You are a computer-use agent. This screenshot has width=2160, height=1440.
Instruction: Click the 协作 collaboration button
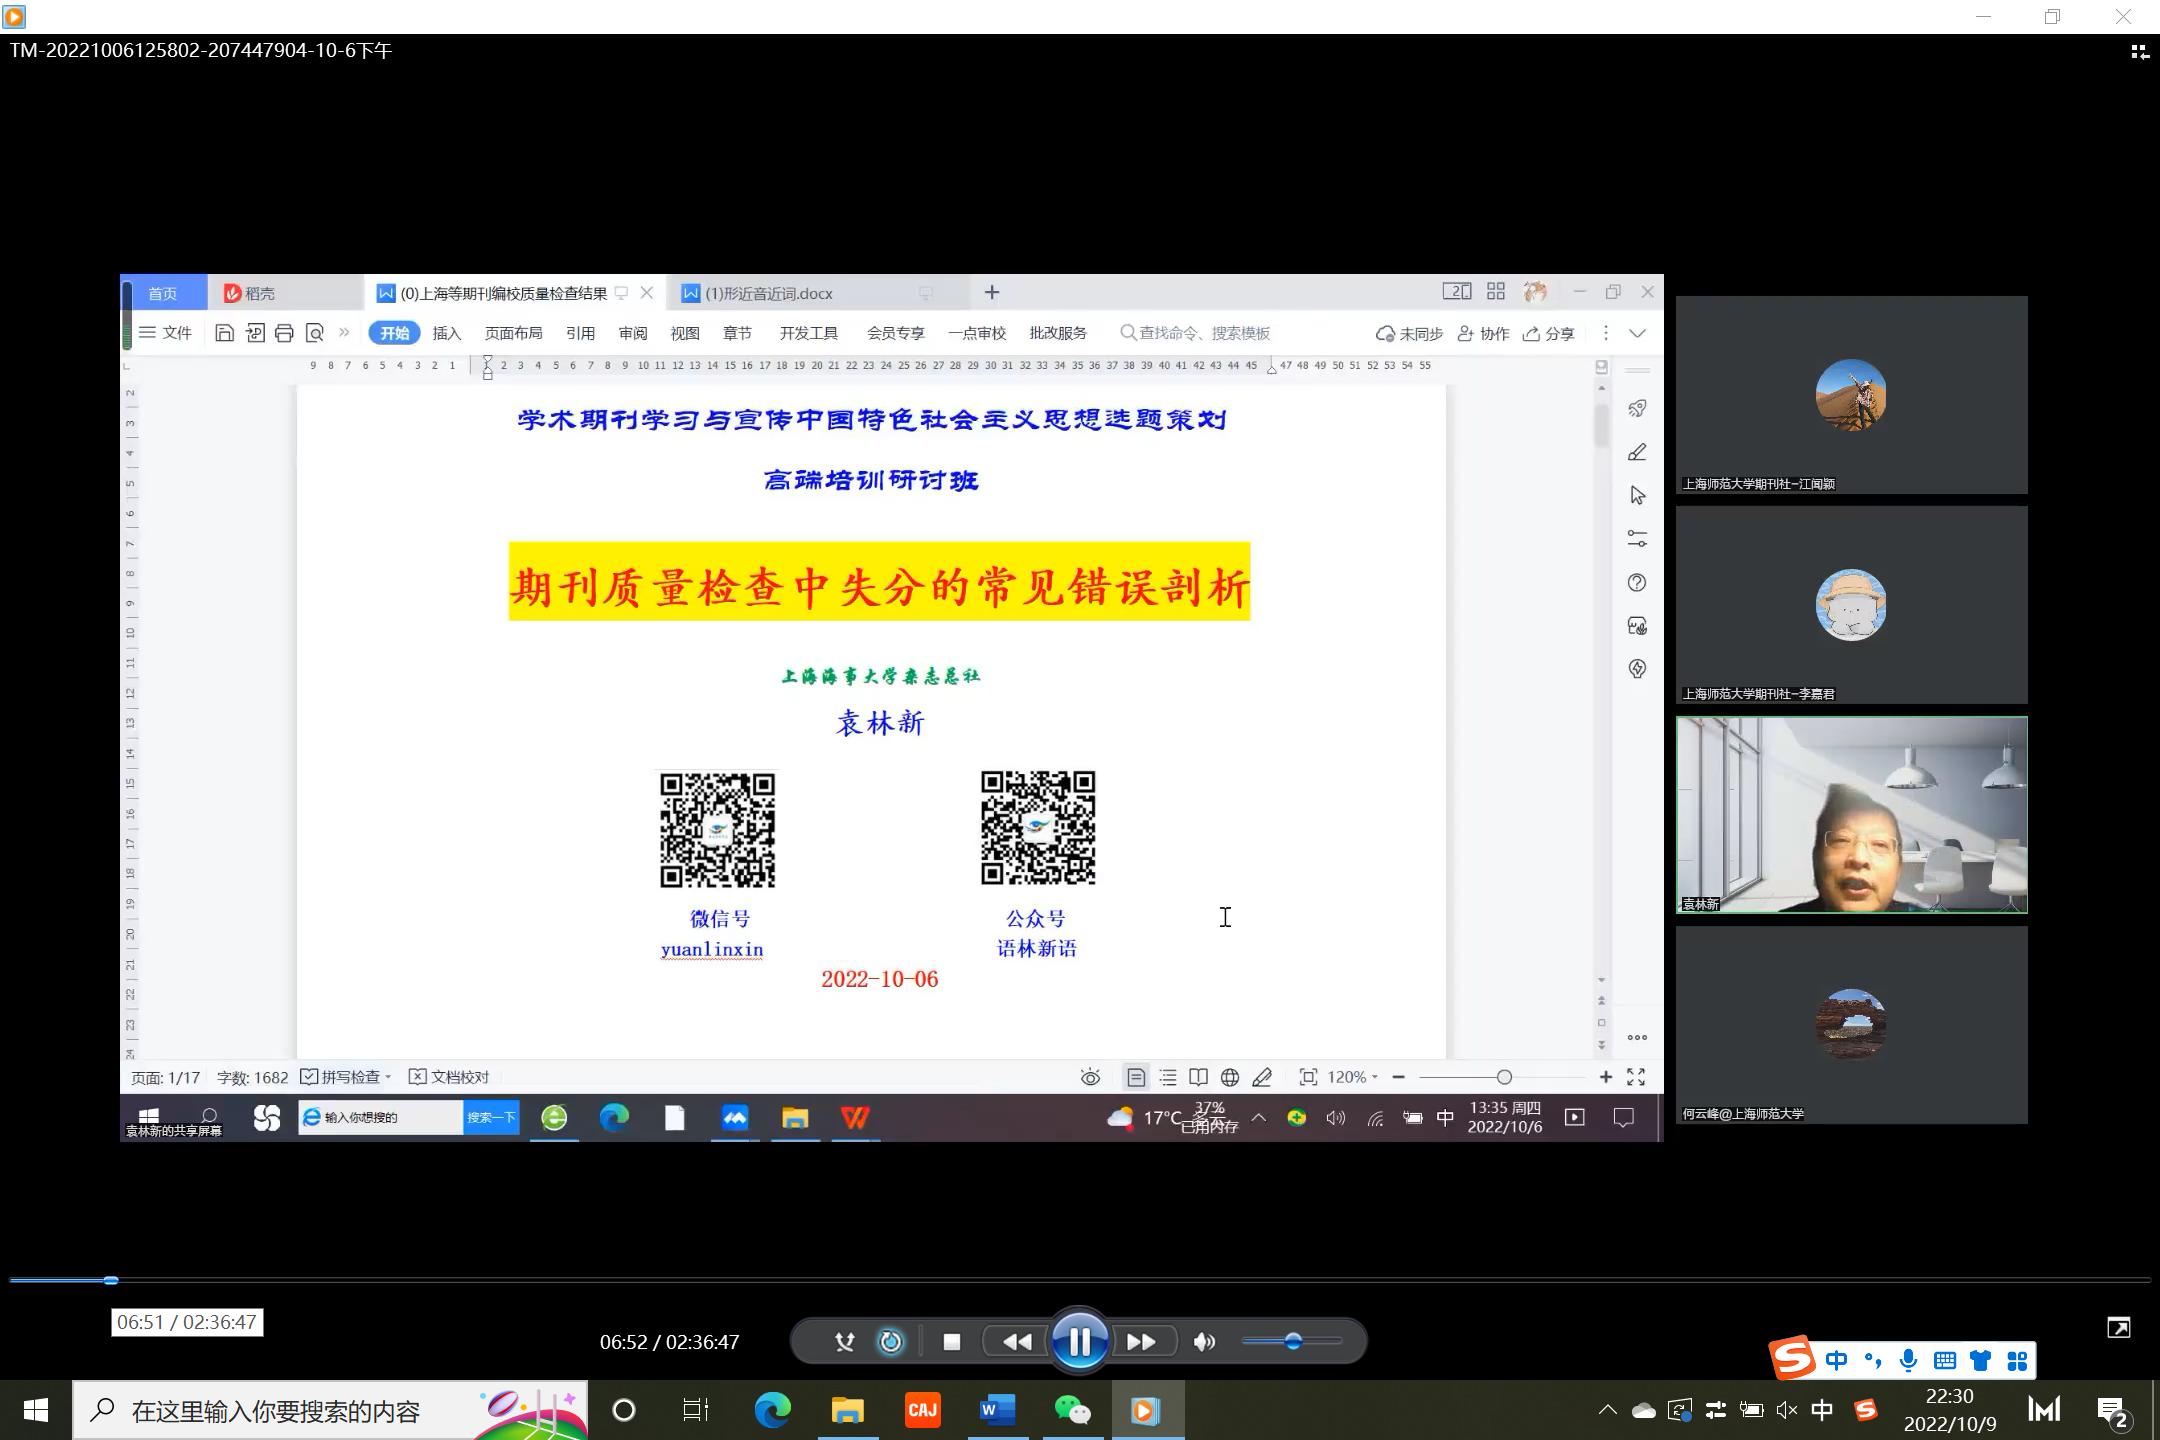pyautogui.click(x=1484, y=334)
